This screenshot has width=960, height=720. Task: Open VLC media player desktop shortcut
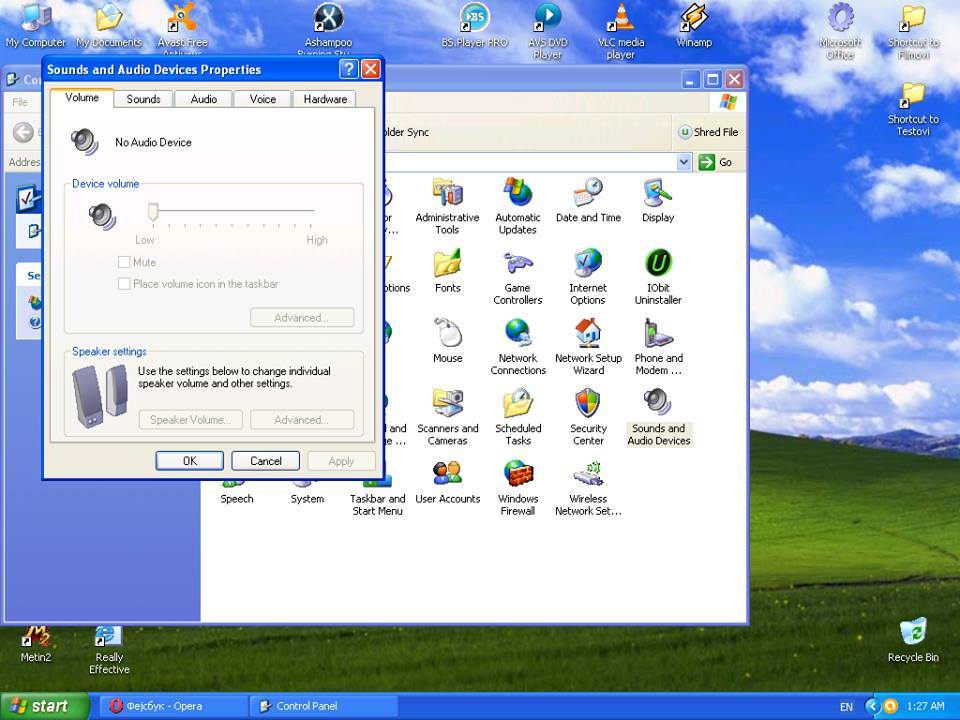coord(620,20)
